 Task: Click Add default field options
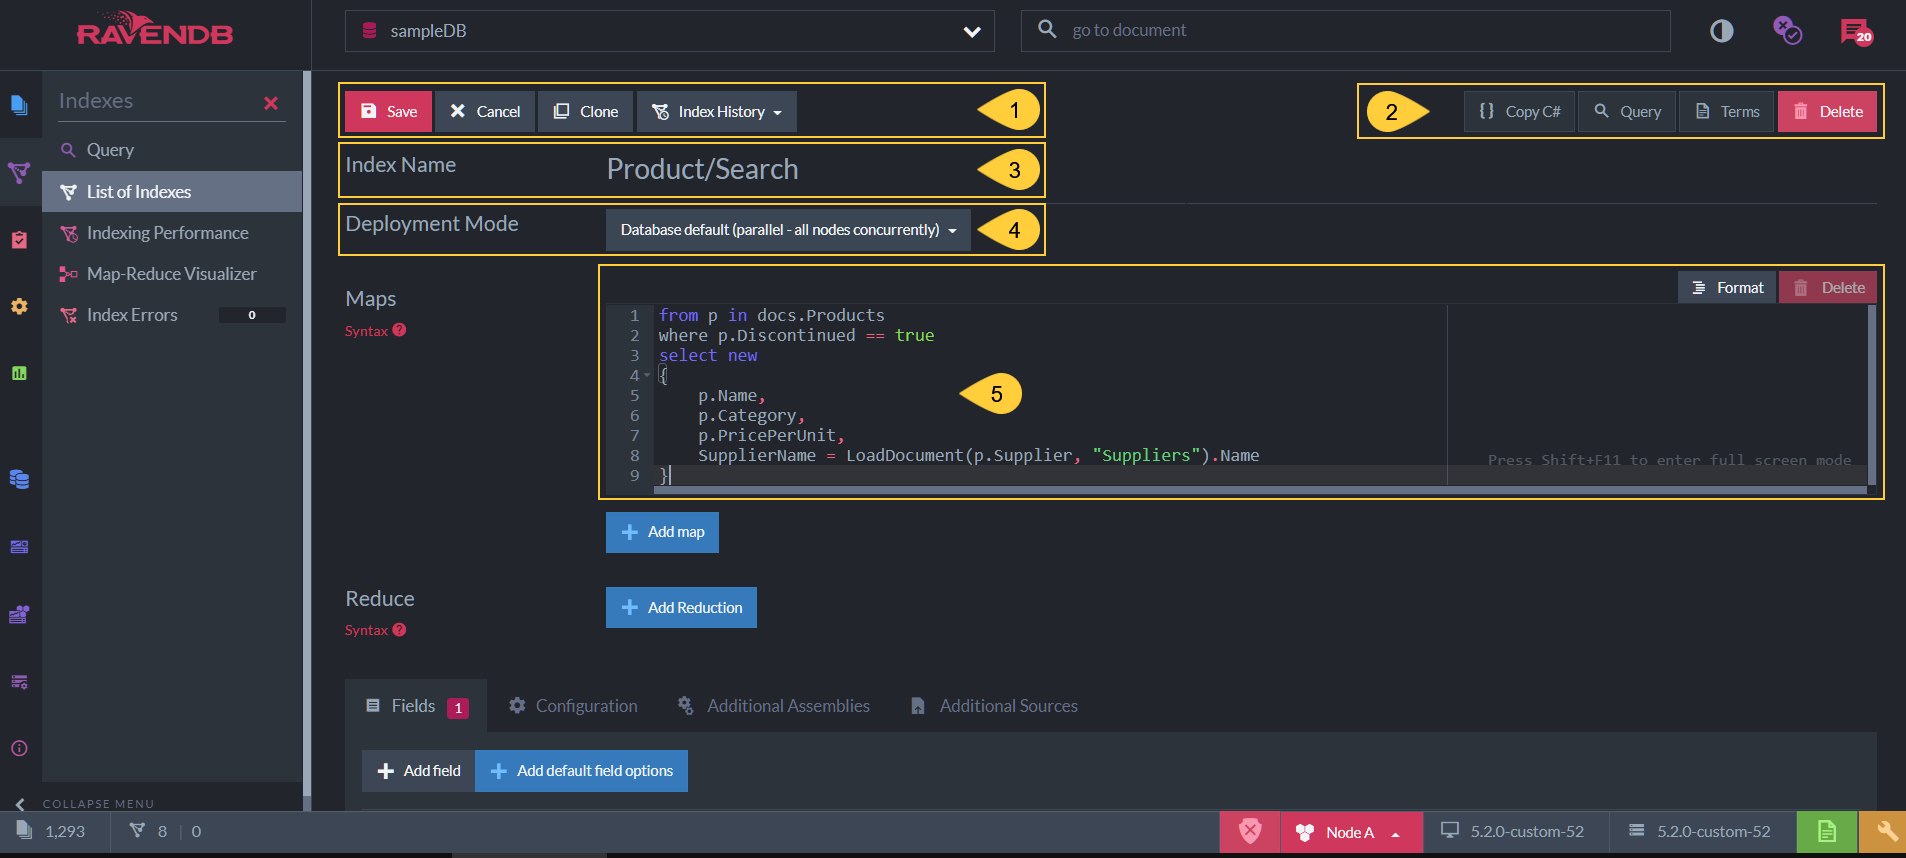pyautogui.click(x=581, y=771)
